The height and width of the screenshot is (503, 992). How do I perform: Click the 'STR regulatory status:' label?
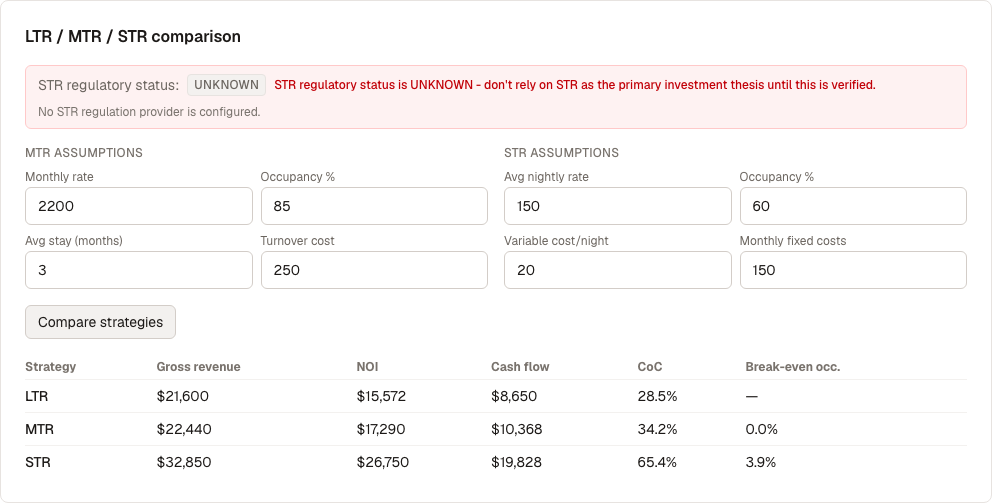(x=109, y=85)
